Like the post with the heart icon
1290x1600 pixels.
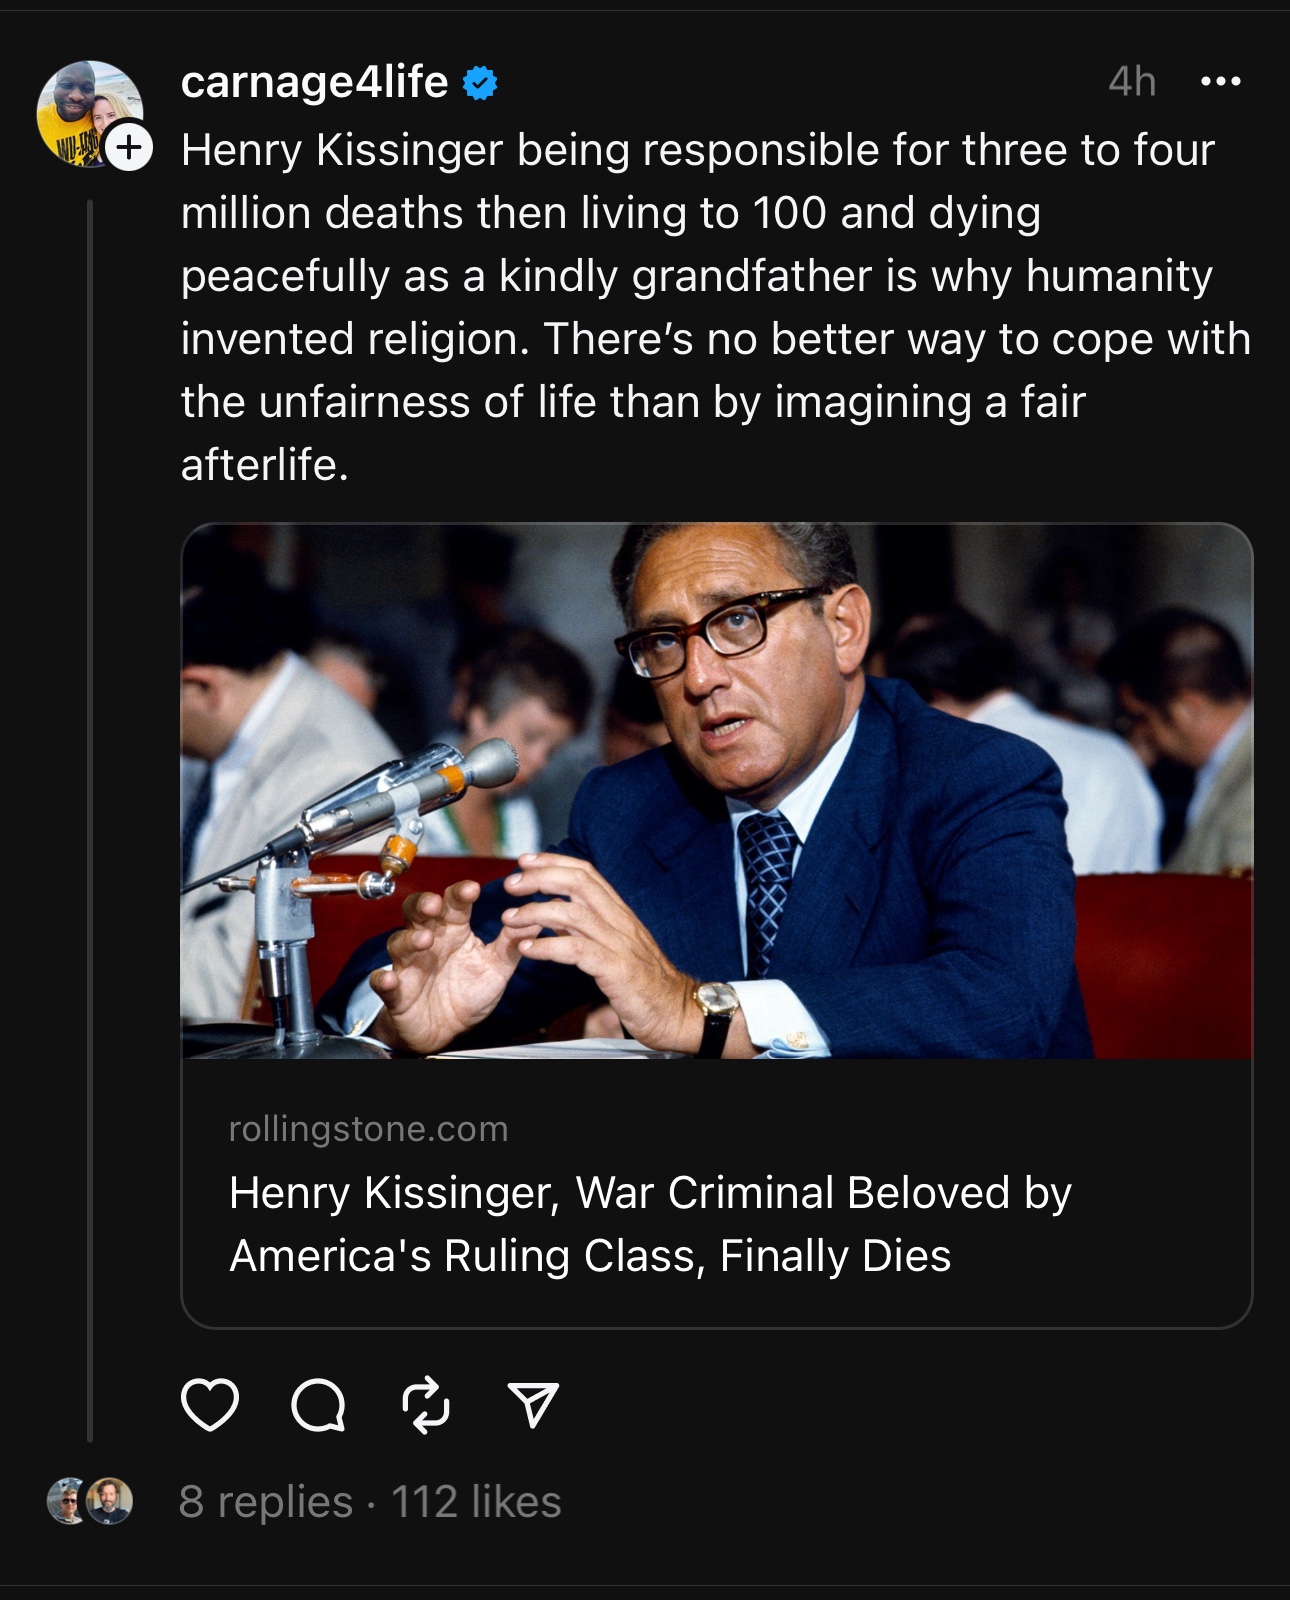coord(210,1404)
